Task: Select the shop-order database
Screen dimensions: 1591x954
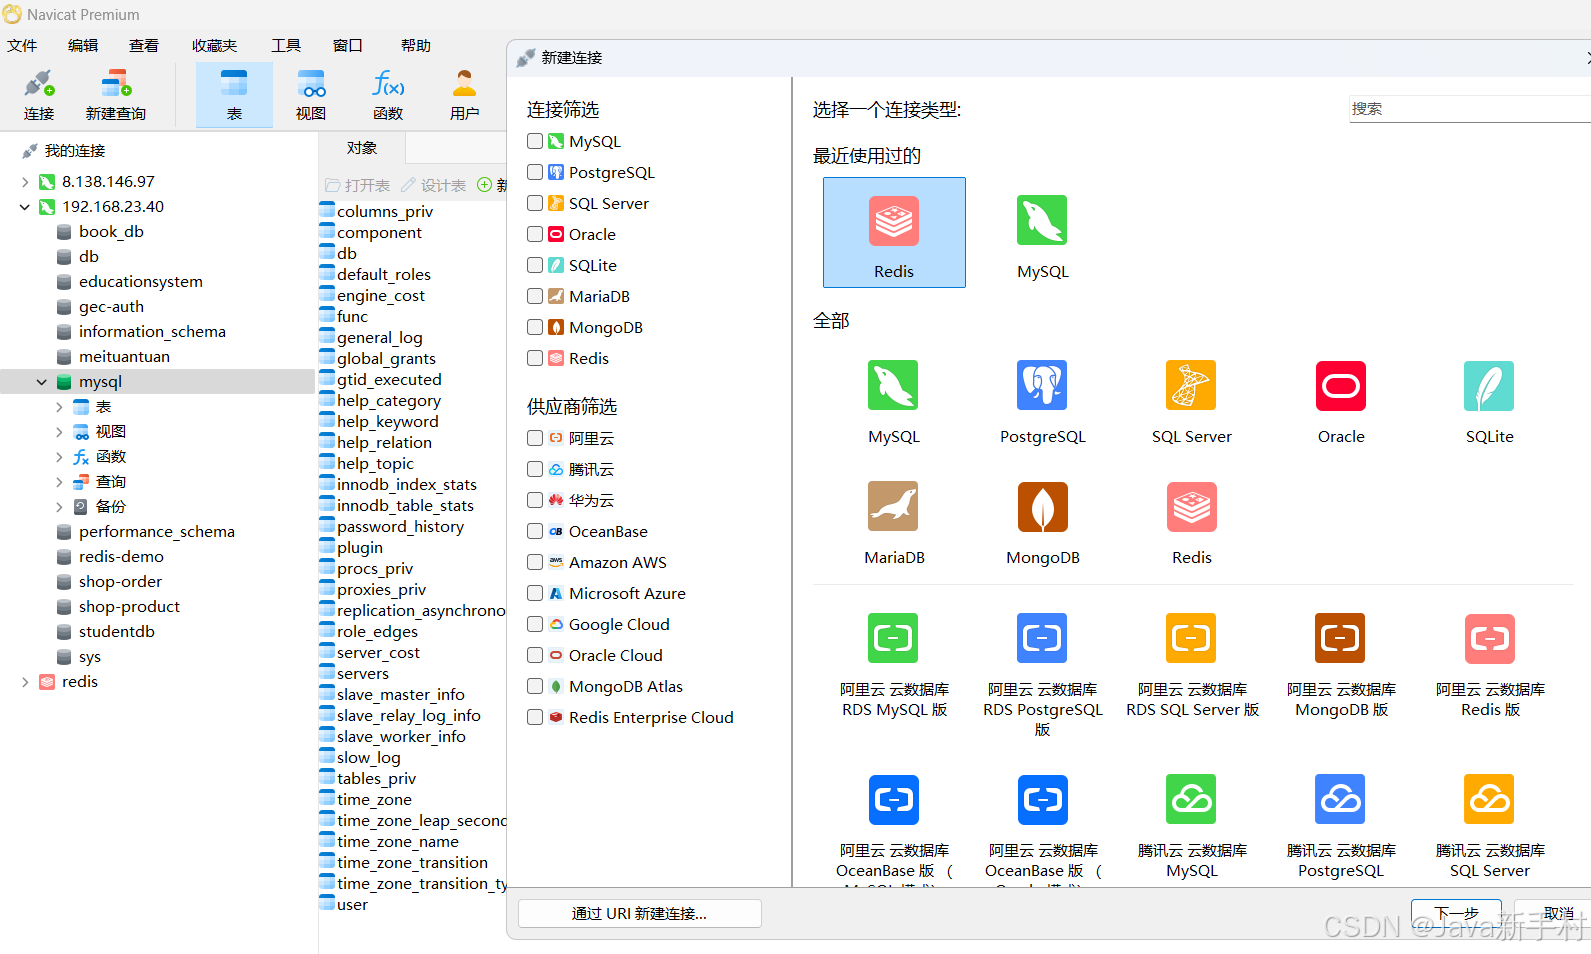Action: (x=120, y=582)
